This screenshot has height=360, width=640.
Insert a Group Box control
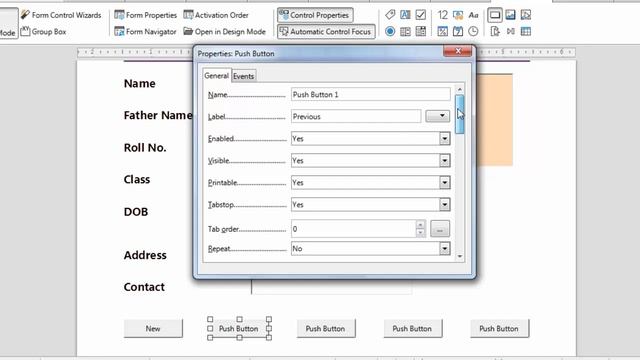[x=43, y=31]
